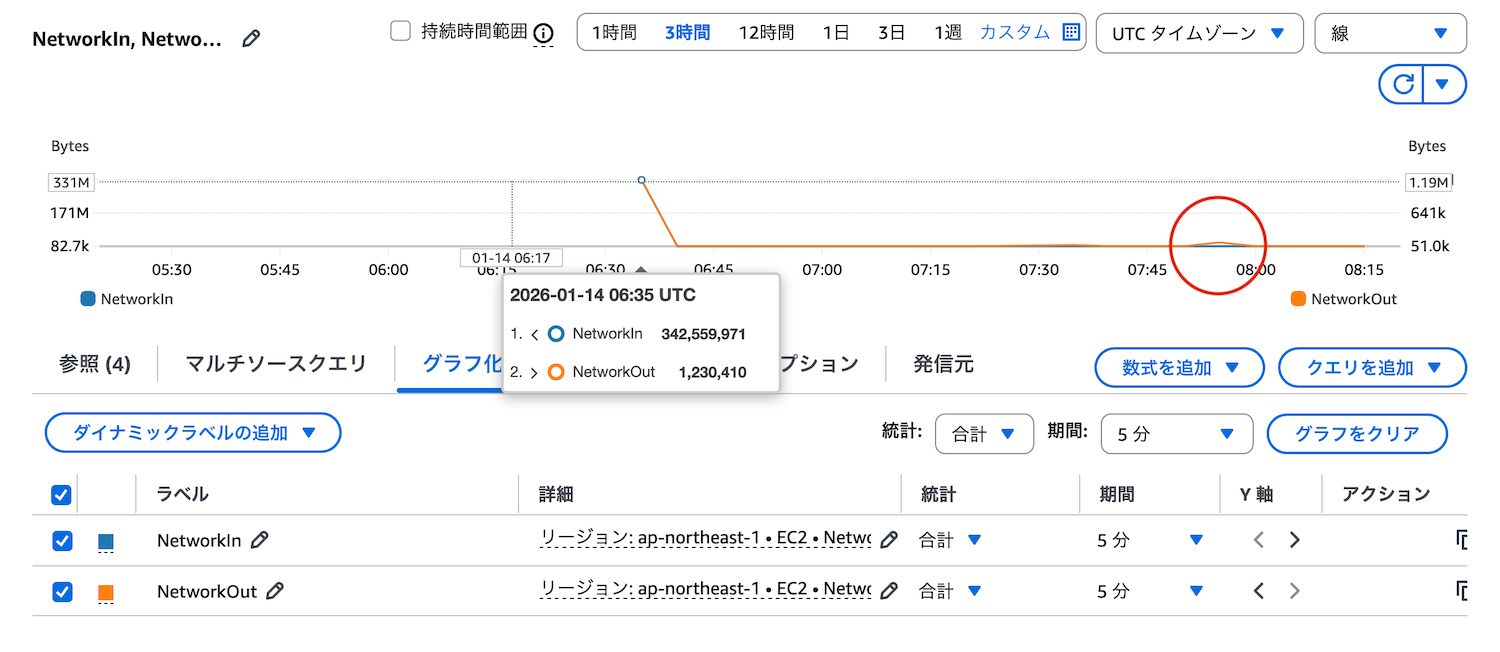Screen dimensions: 1500x652
Task: Enable the 持続時間範囲 checkbox
Action: click(401, 31)
